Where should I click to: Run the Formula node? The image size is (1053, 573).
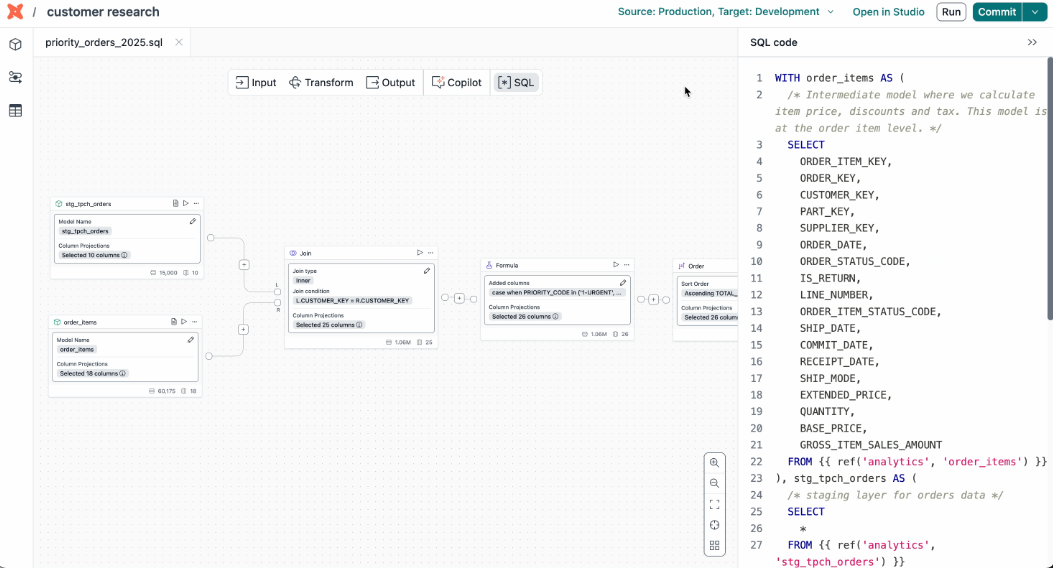click(616, 265)
